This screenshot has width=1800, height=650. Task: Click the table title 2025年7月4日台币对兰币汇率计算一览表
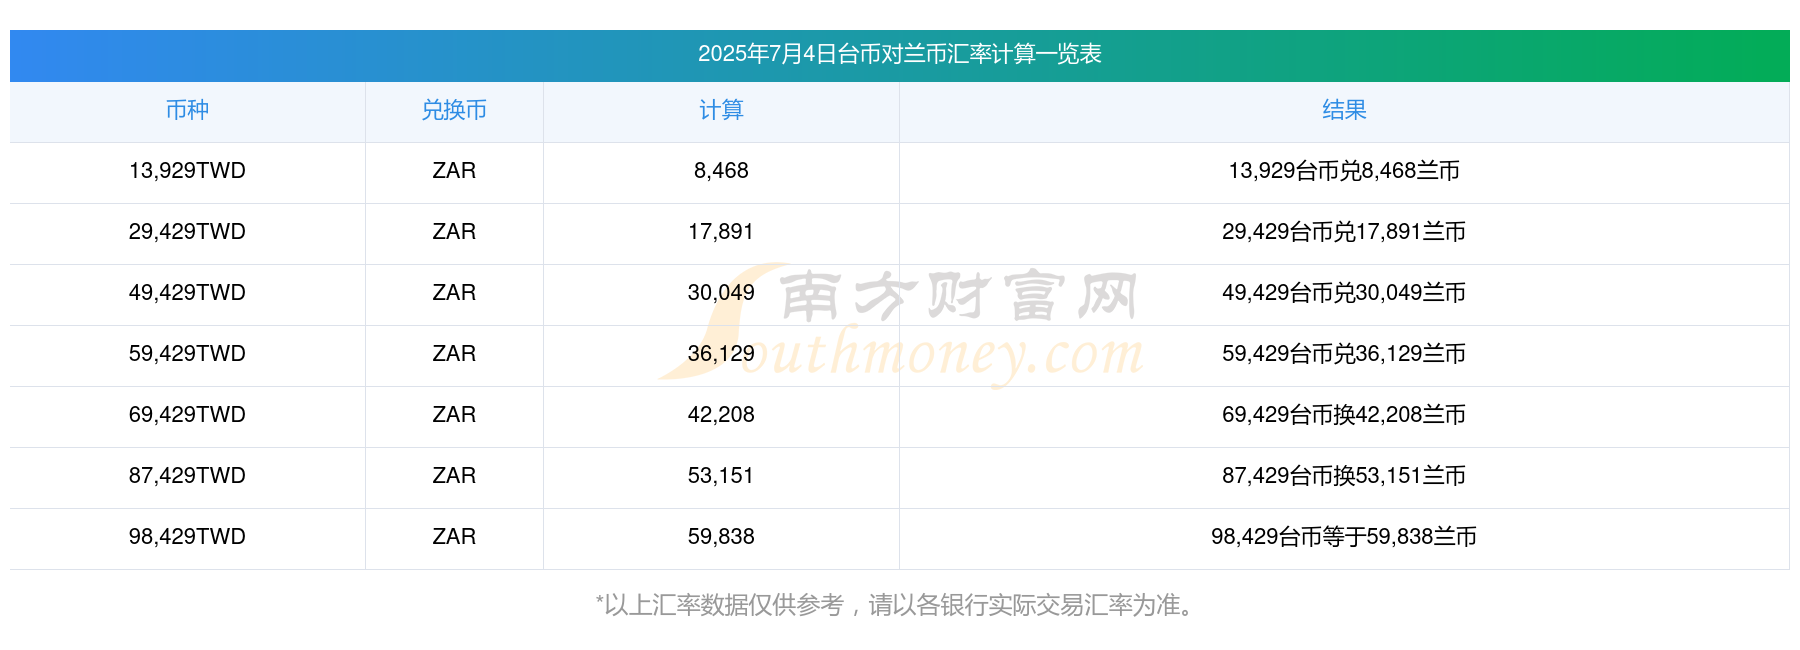[899, 54]
